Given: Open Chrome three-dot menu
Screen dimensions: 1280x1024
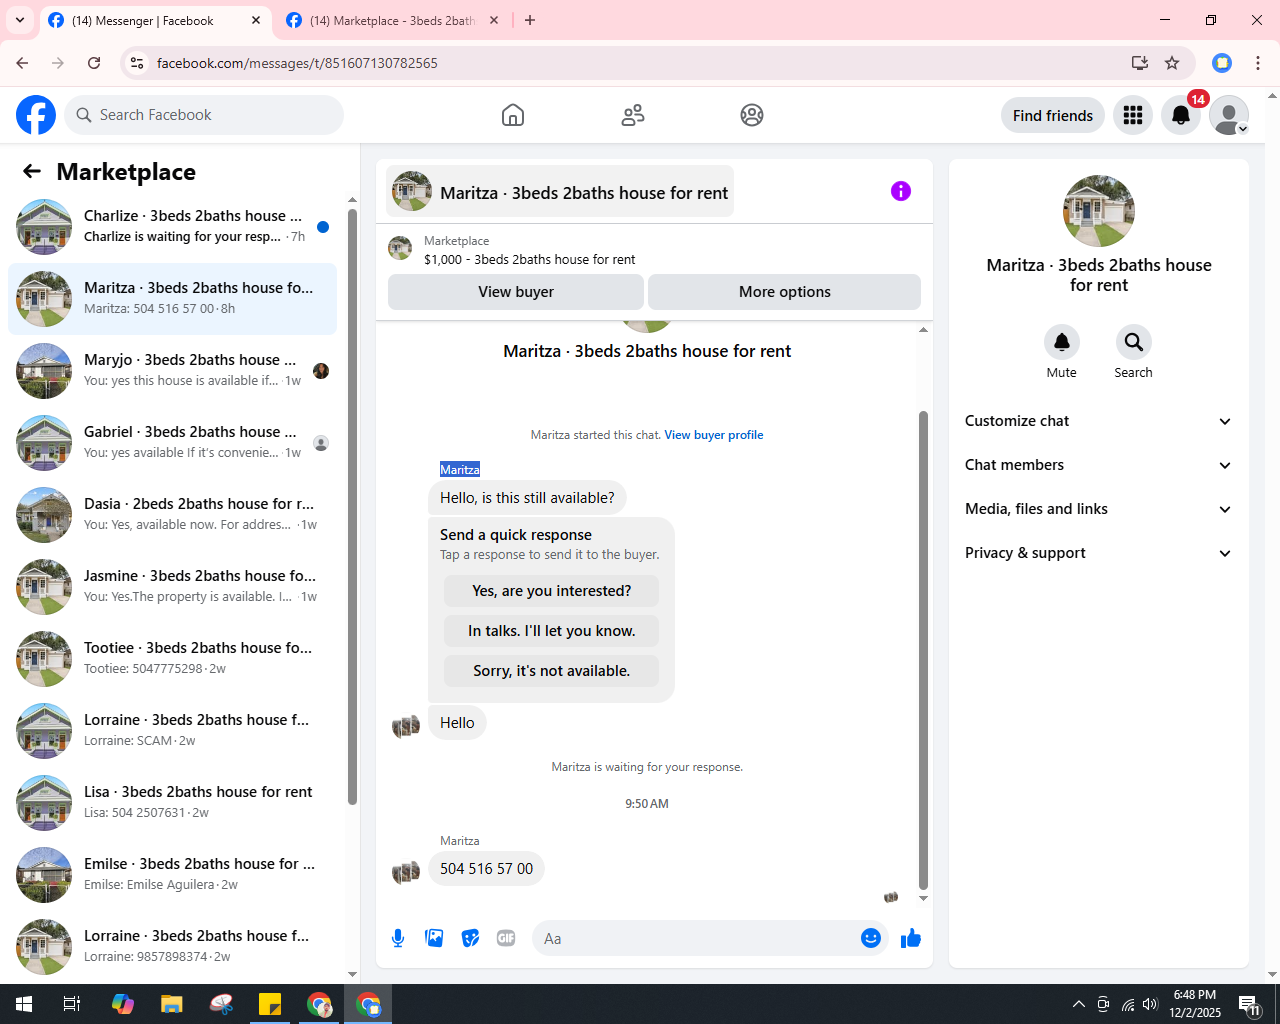Looking at the screenshot, I should coord(1258,63).
